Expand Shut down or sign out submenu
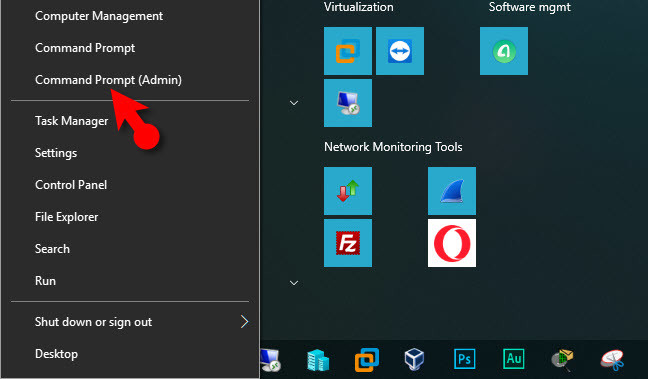This screenshot has width=648, height=379. pos(130,322)
